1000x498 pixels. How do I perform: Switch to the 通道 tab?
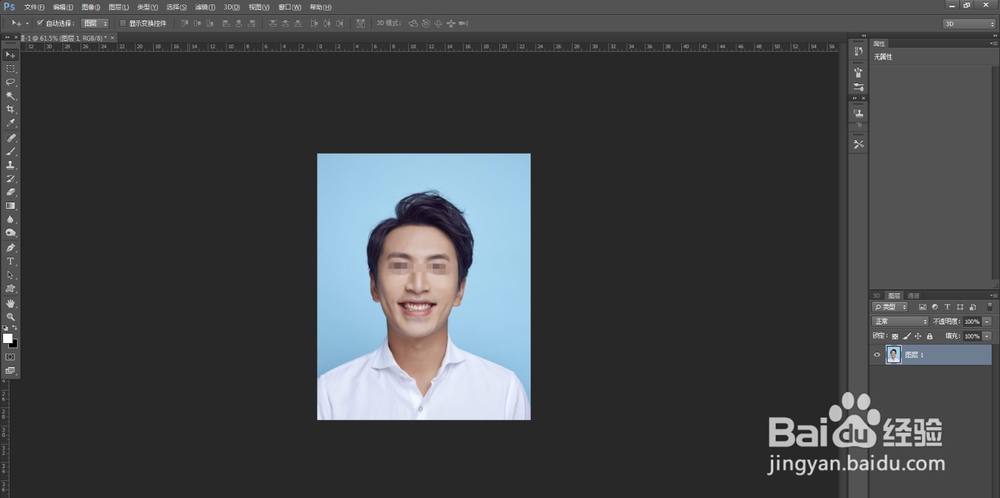(913, 296)
